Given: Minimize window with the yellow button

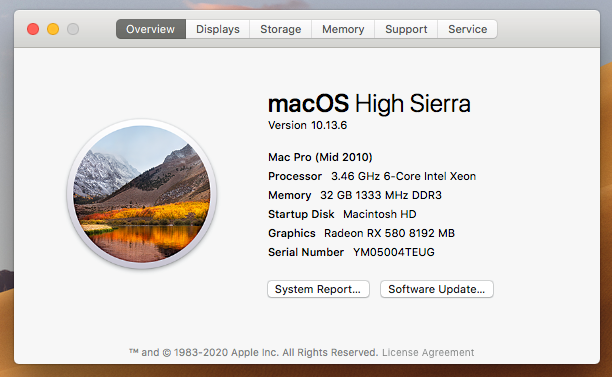Looking at the screenshot, I should click(53, 29).
